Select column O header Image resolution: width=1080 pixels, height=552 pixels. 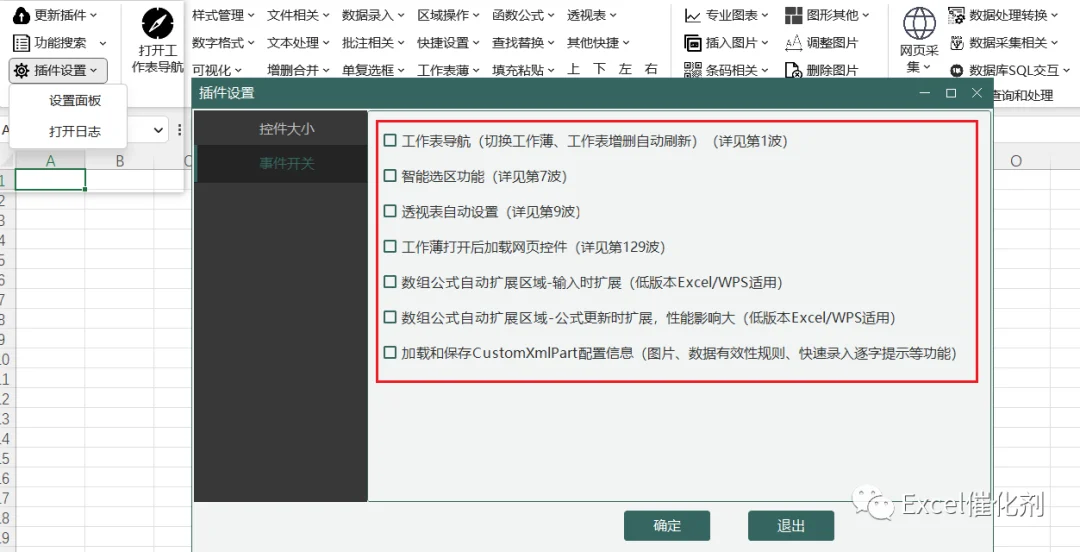pos(1016,161)
